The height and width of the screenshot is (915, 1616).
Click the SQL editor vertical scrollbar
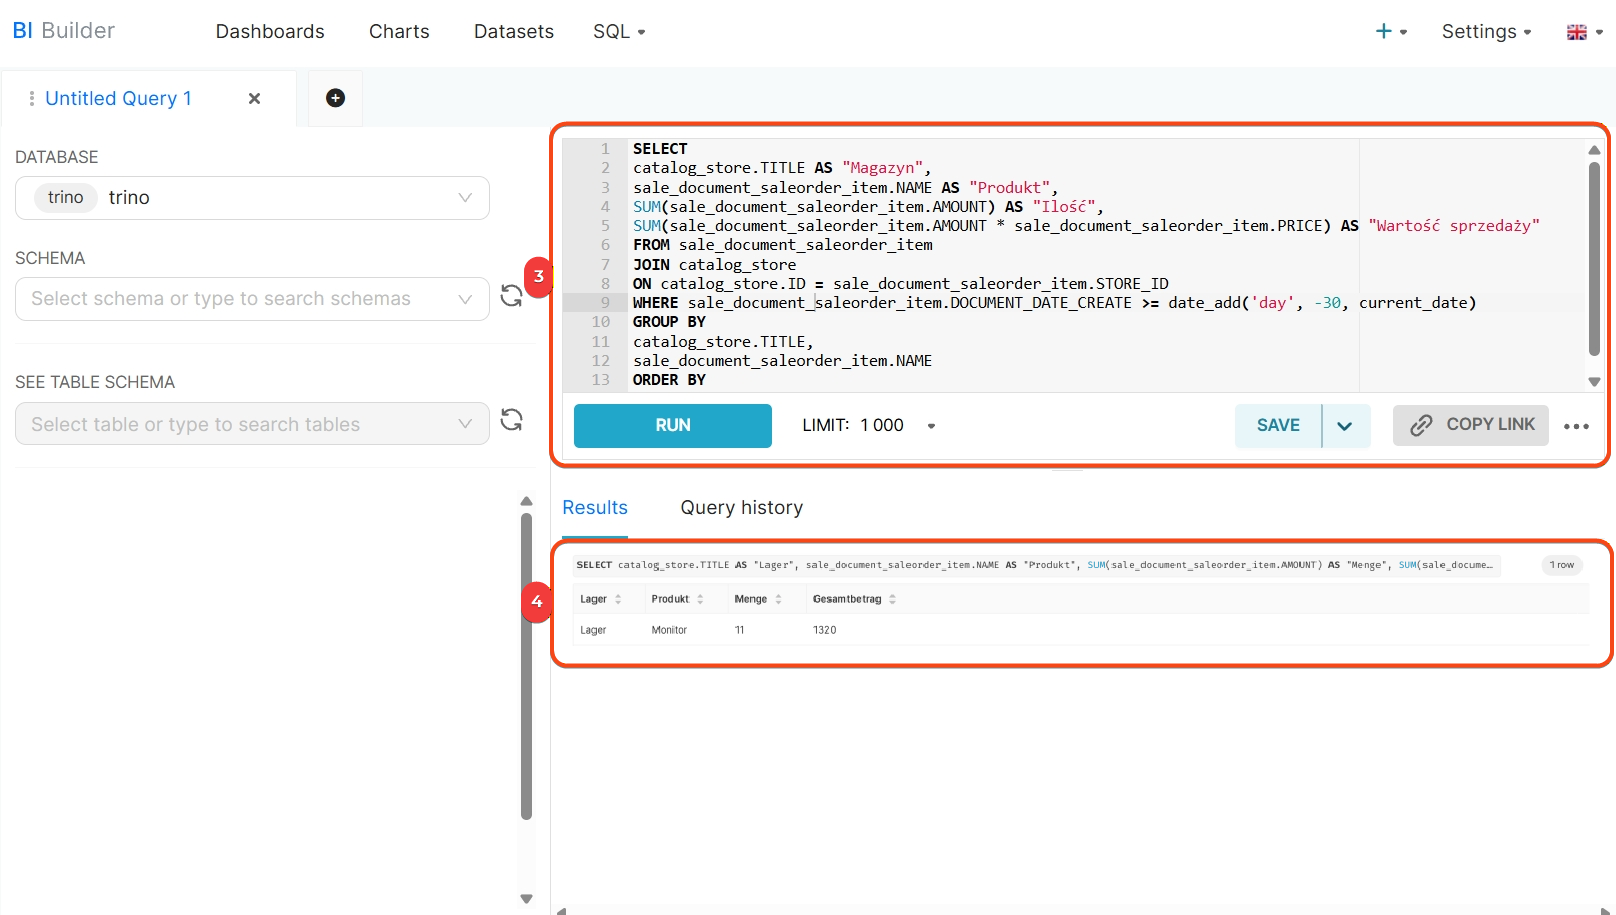point(1594,260)
